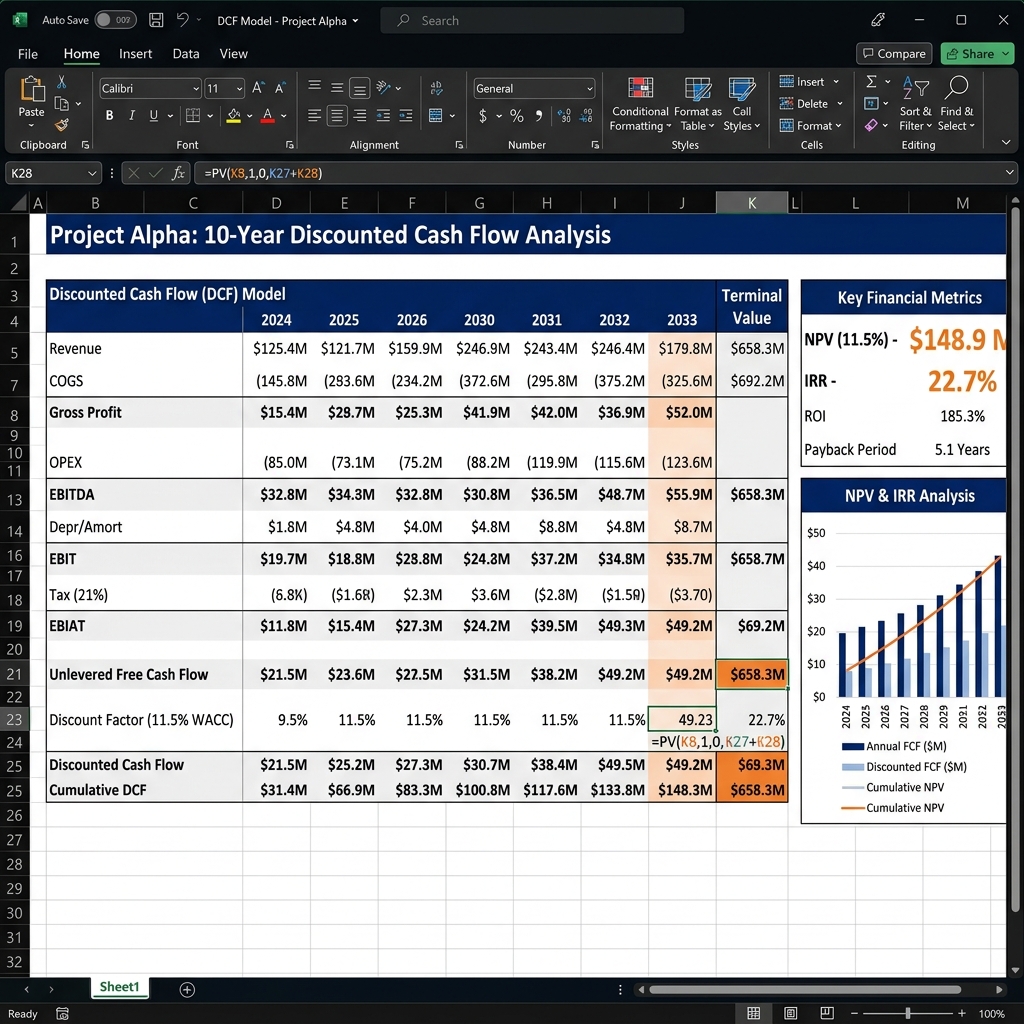Open the Data ribbon tab

click(x=186, y=54)
